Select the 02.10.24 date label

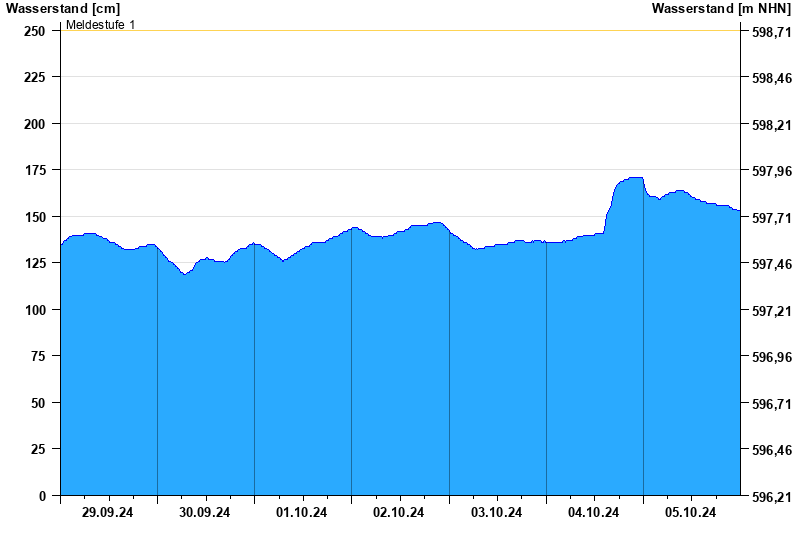[x=399, y=513]
